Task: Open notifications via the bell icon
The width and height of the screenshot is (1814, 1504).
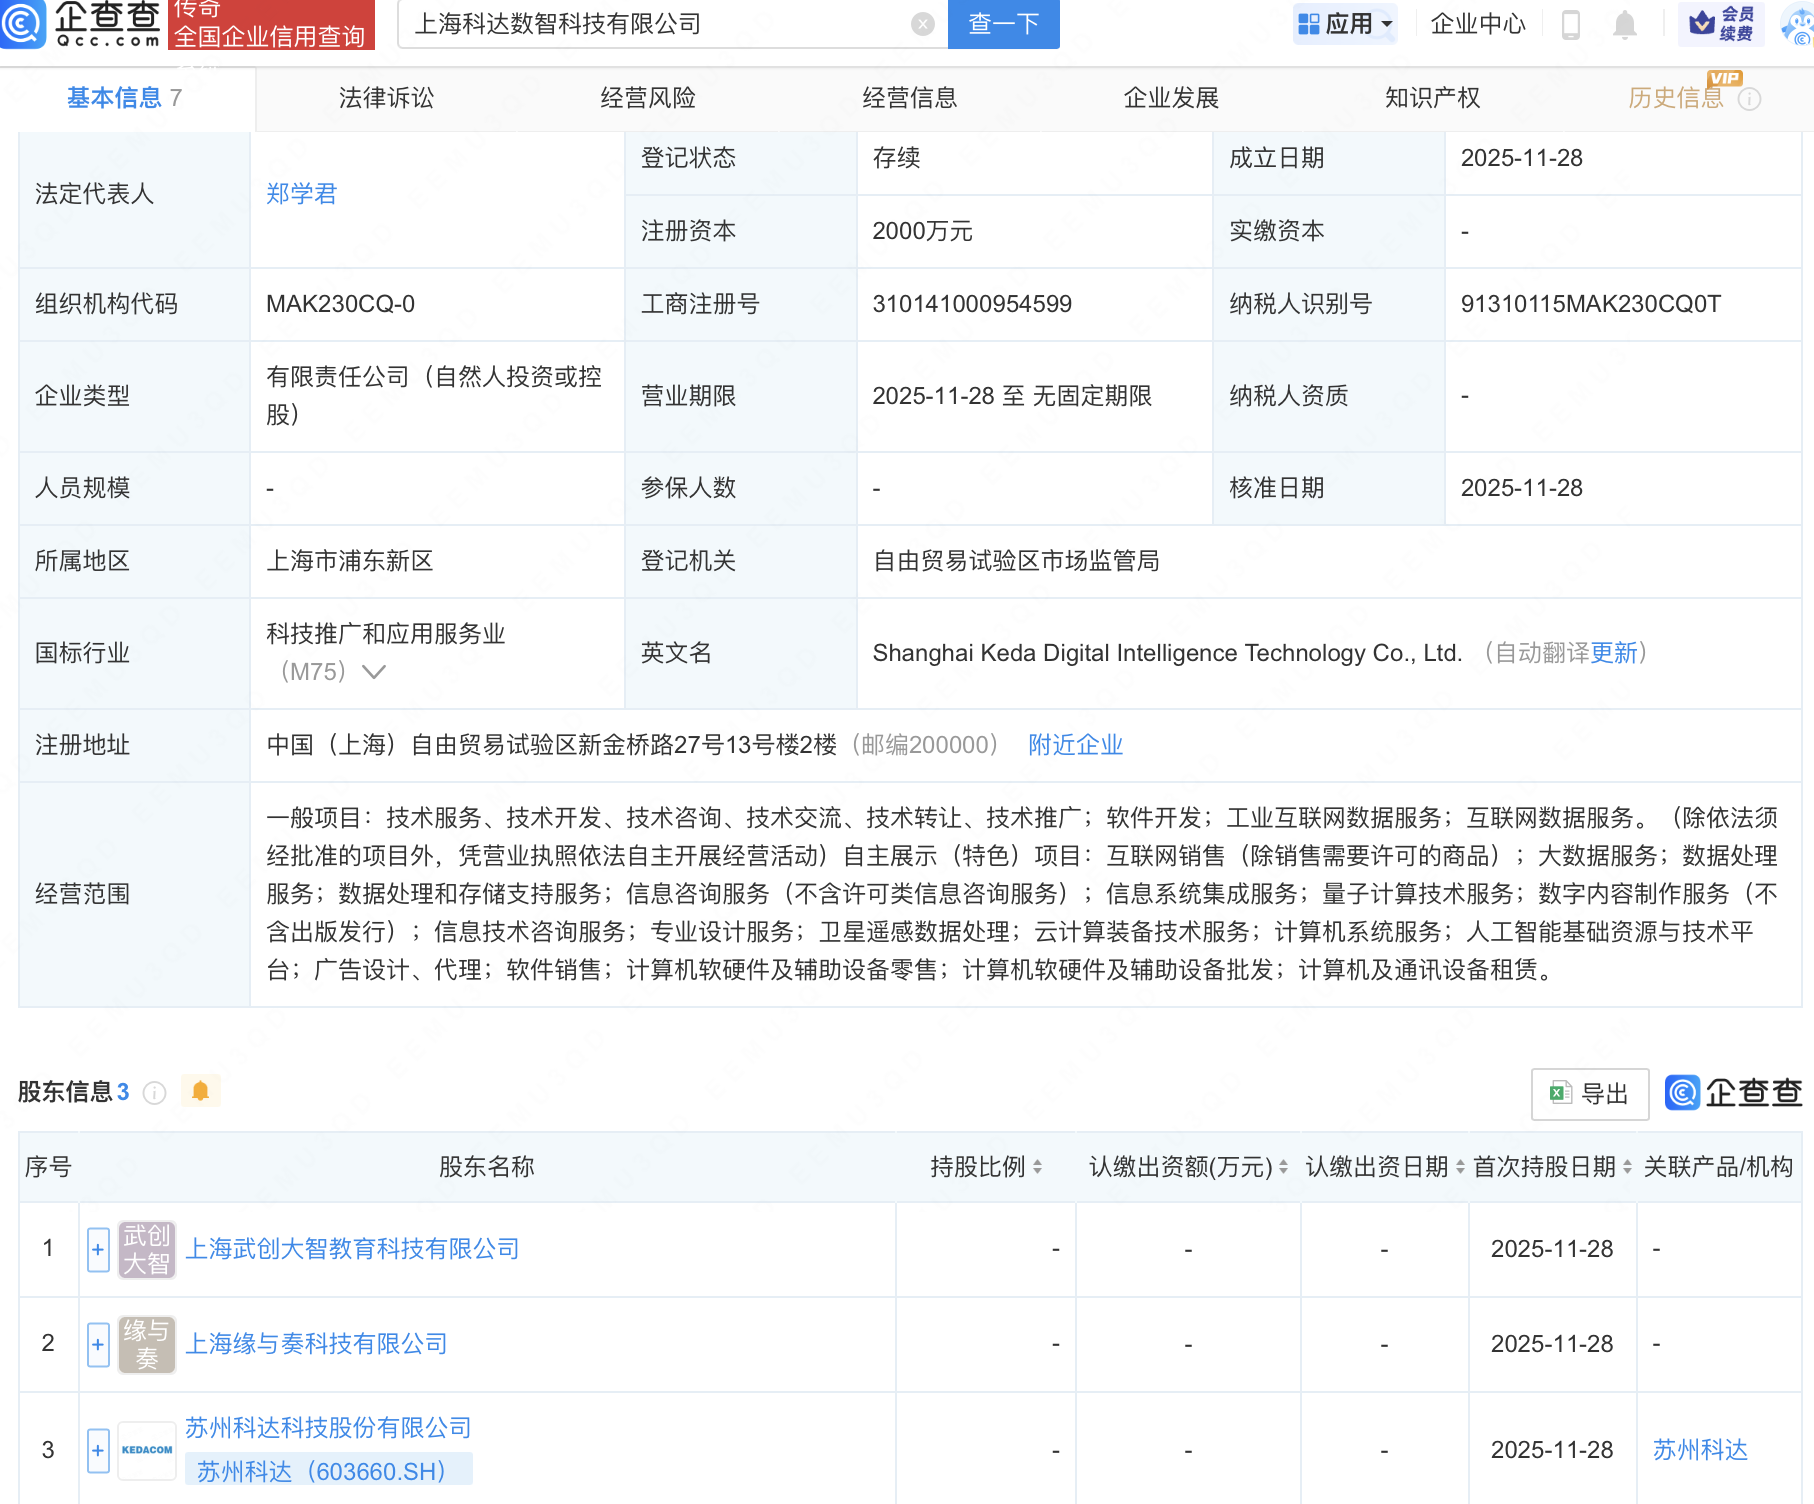Action: tap(1625, 25)
